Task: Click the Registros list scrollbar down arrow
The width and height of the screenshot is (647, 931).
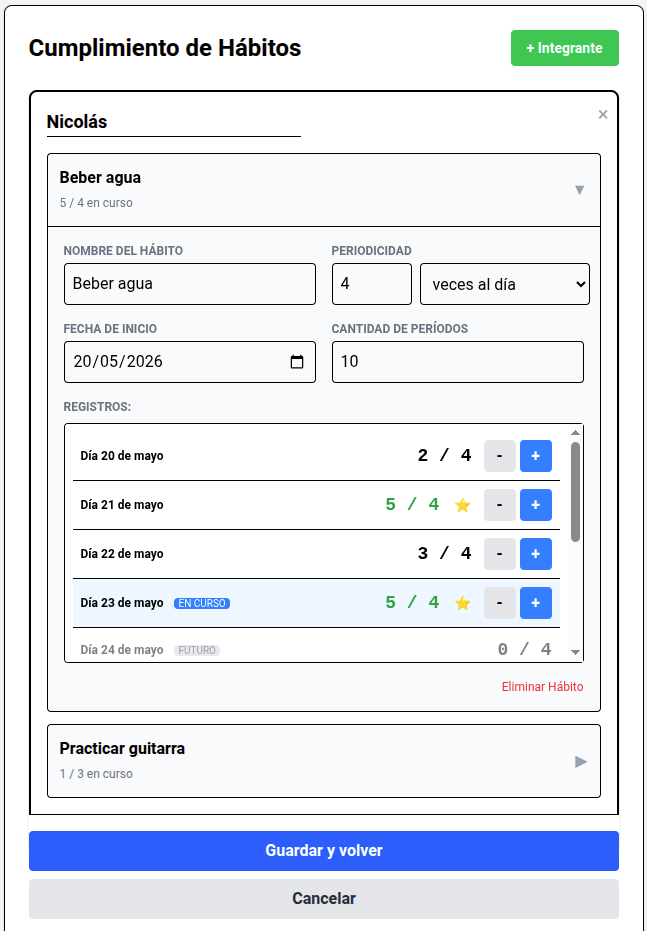Action: tap(575, 652)
